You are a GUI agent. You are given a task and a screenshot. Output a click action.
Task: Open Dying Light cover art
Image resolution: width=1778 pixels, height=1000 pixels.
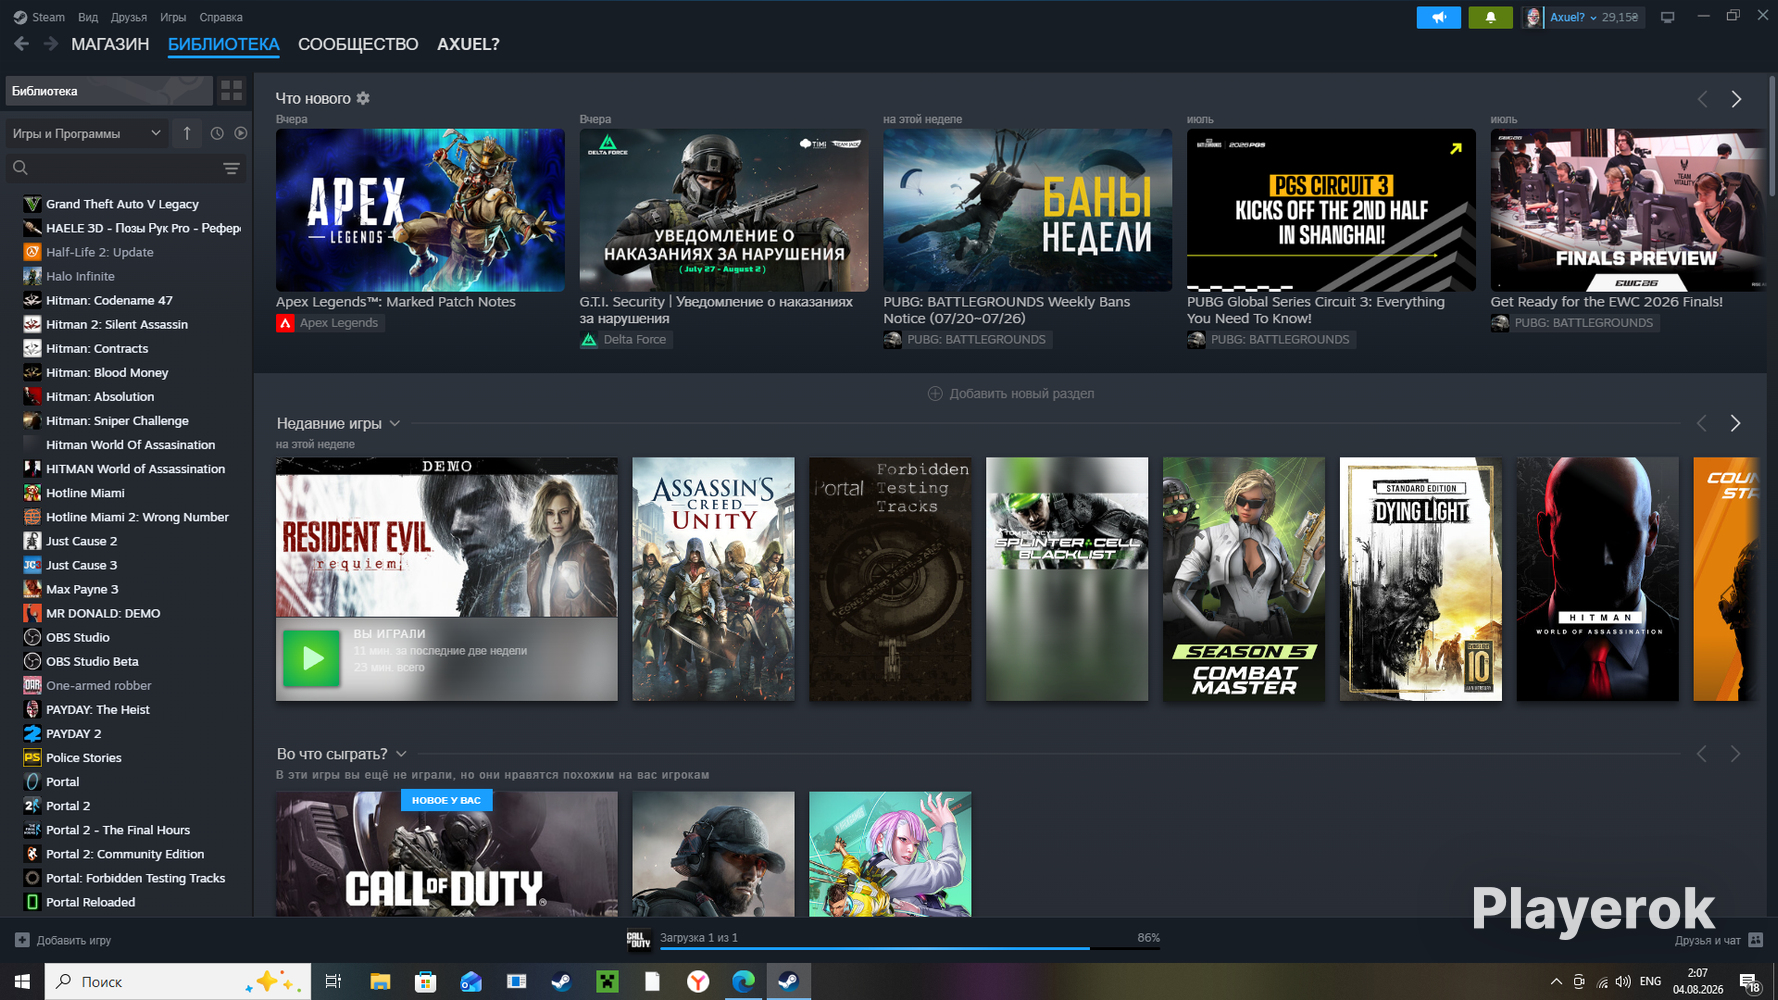pyautogui.click(x=1421, y=579)
